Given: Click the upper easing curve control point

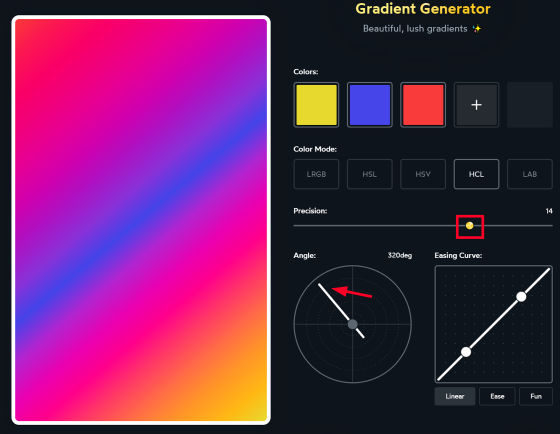Looking at the screenshot, I should 521,296.
